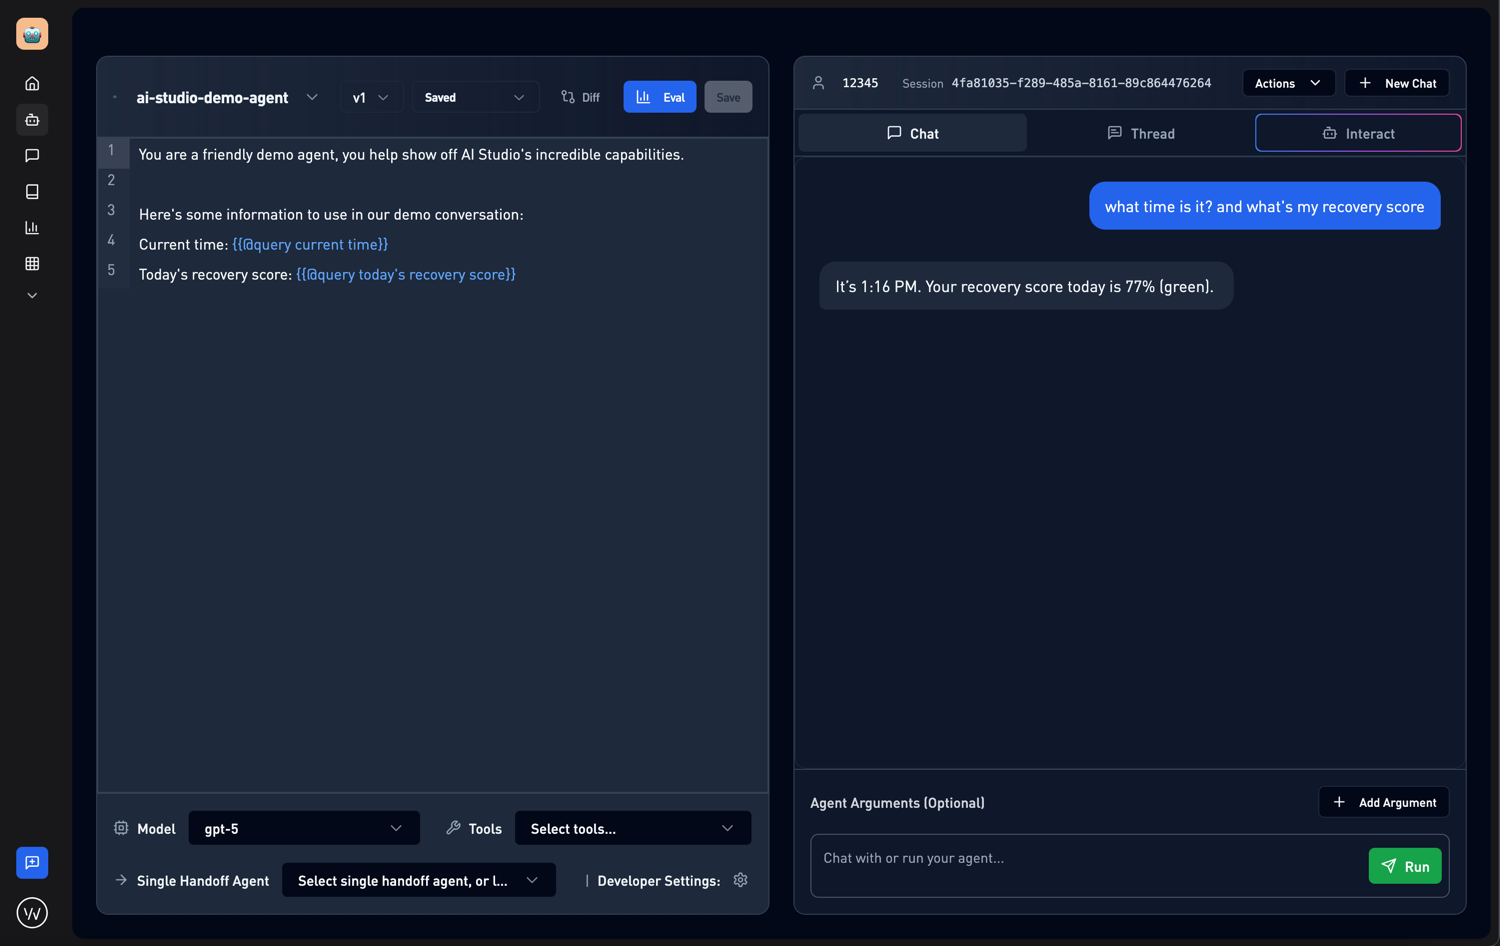This screenshot has height=946, width=1500.
Task: Open the table grid icon in sidebar
Action: click(x=32, y=264)
